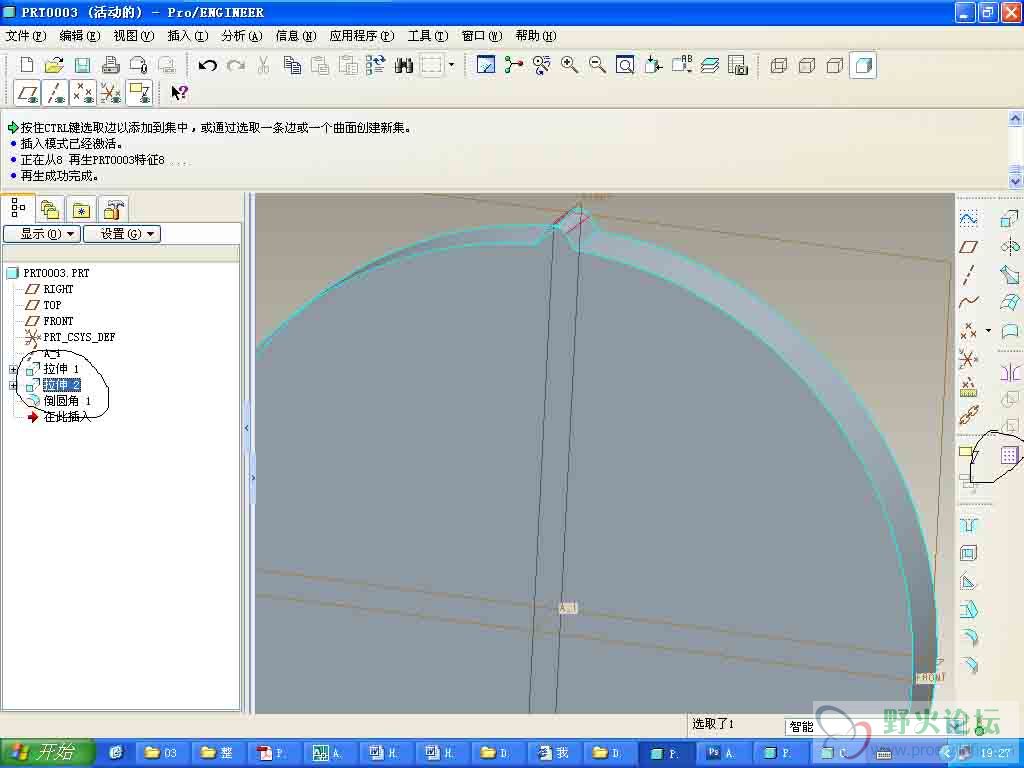Open a file using the folder icon
The height and width of the screenshot is (768, 1024).
[54, 65]
